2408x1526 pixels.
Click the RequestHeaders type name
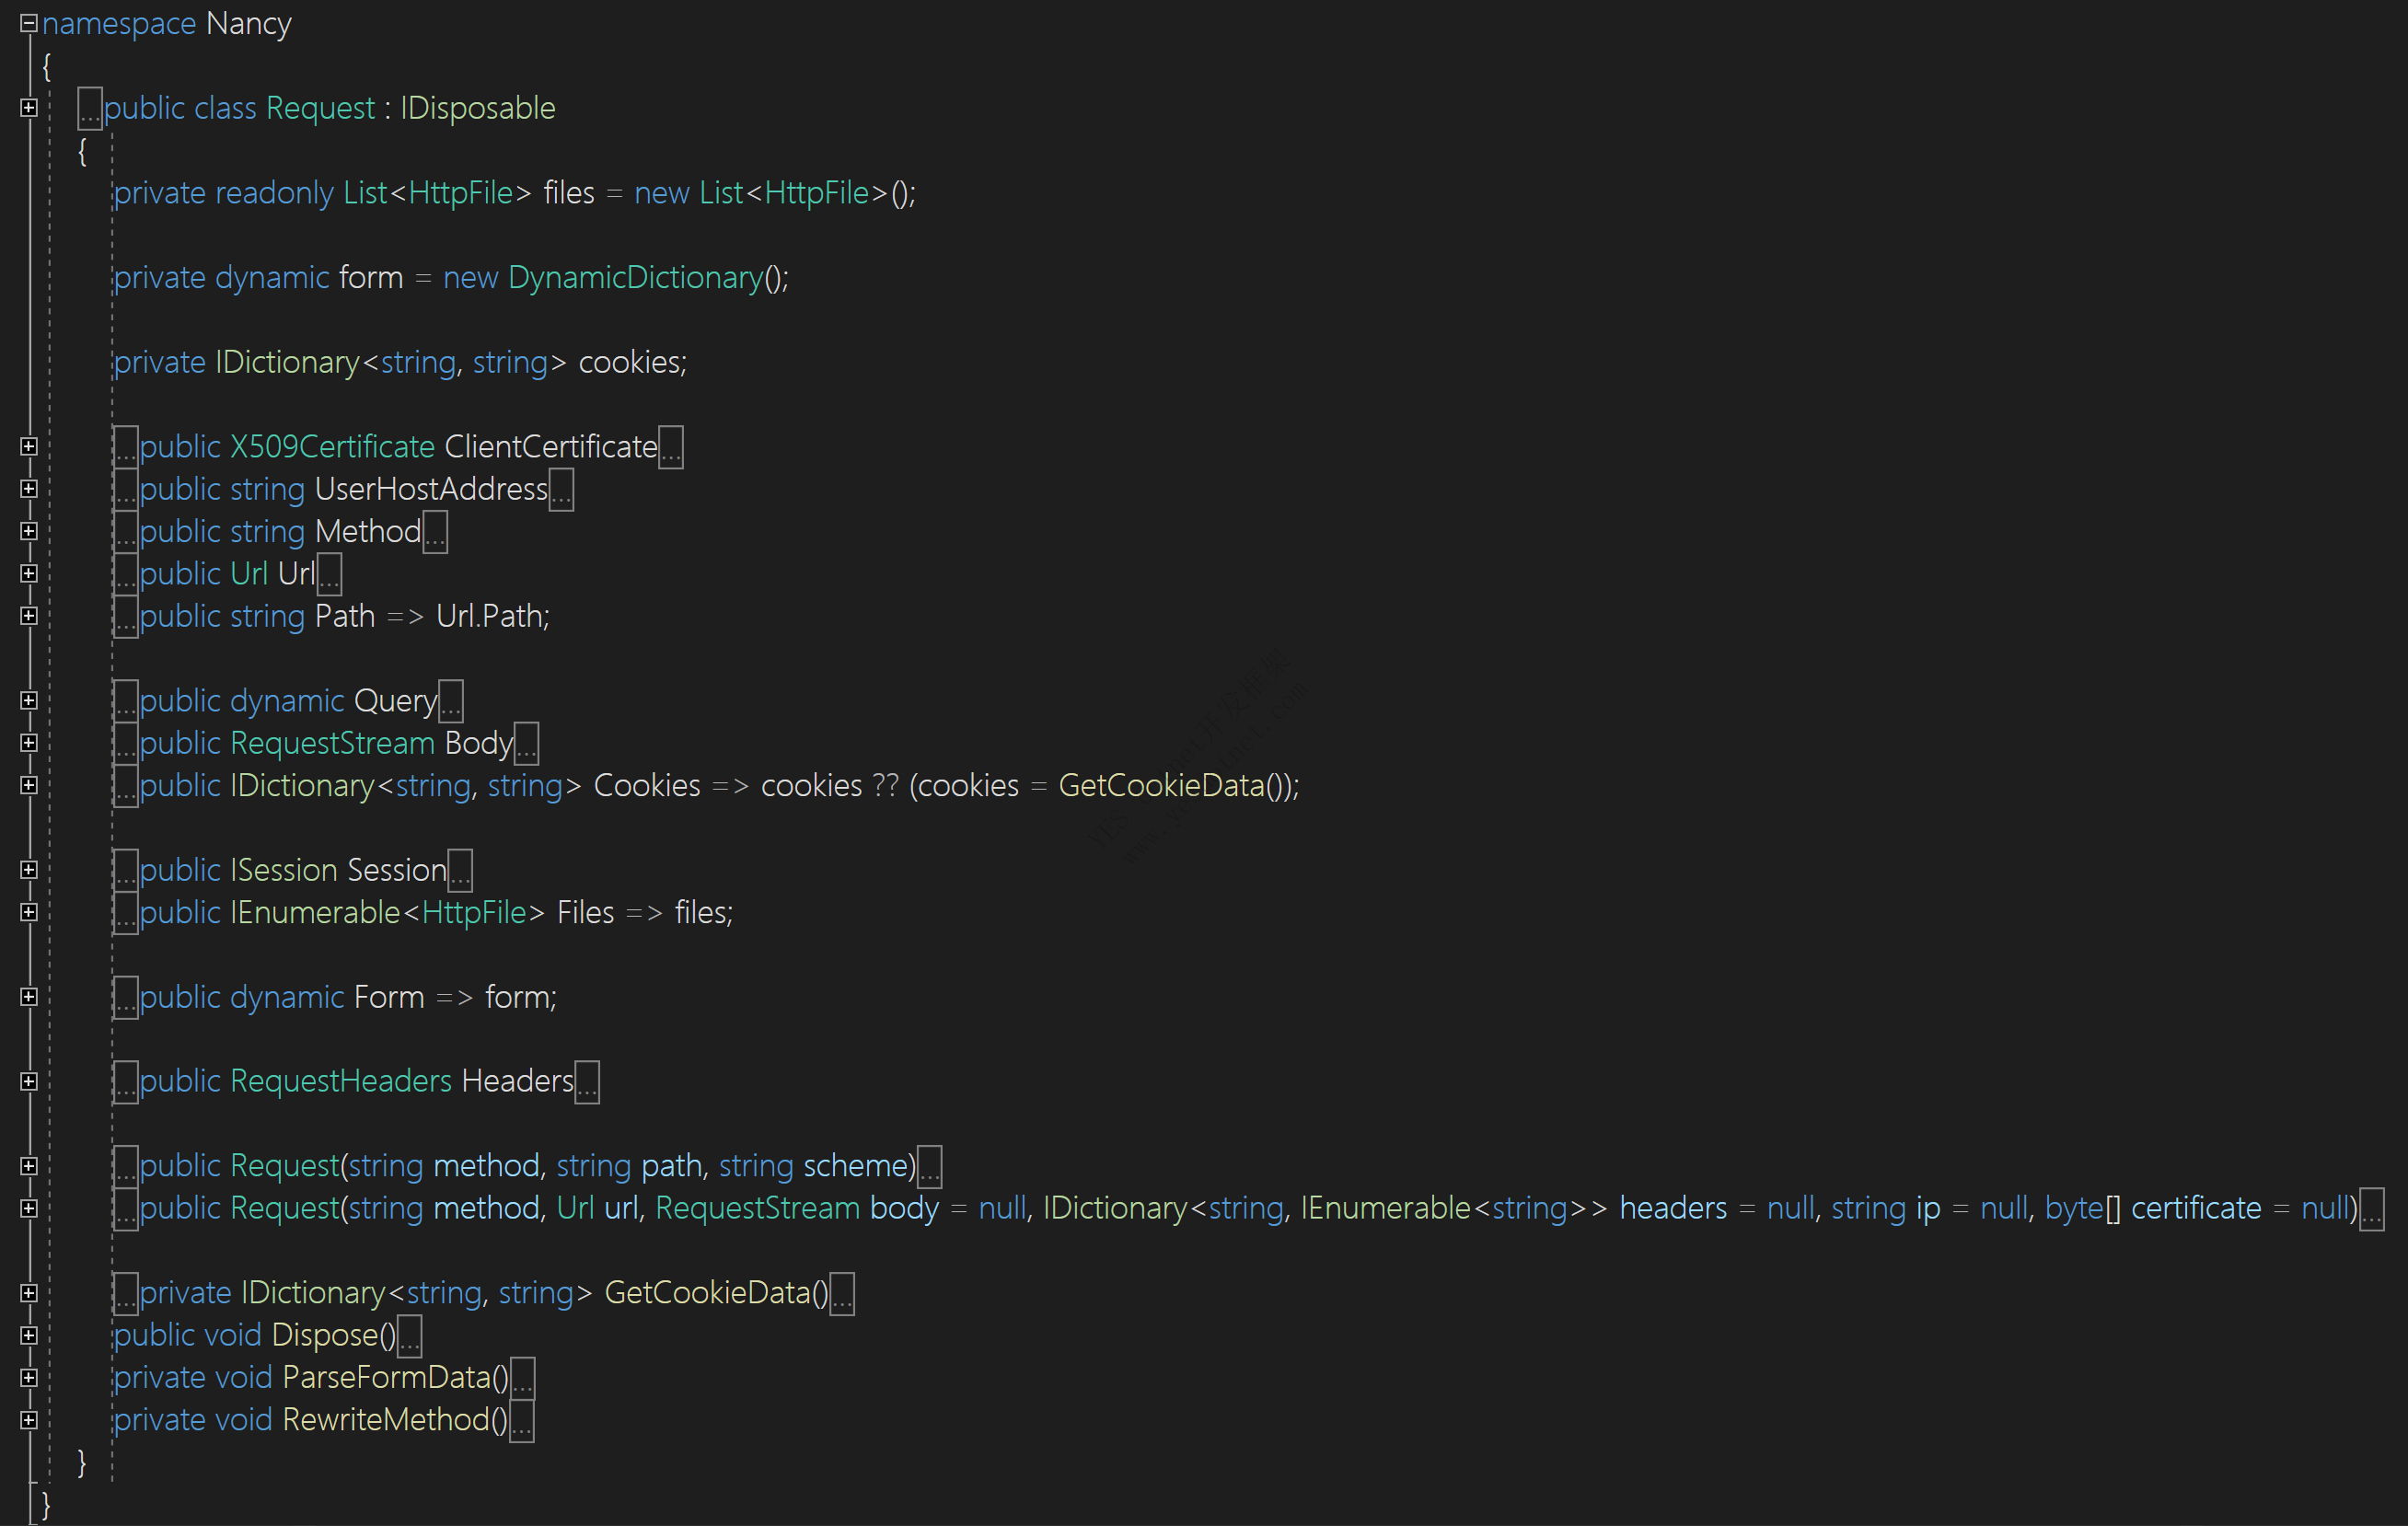click(x=341, y=1081)
